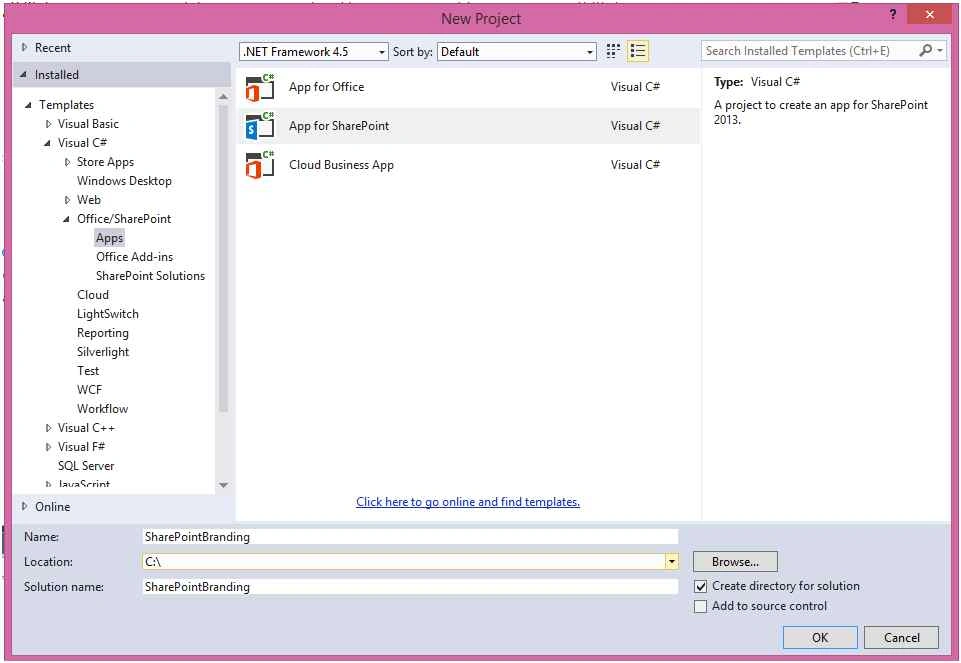Select the Reporting category
This screenshot has height=663, width=961.
click(x=102, y=333)
